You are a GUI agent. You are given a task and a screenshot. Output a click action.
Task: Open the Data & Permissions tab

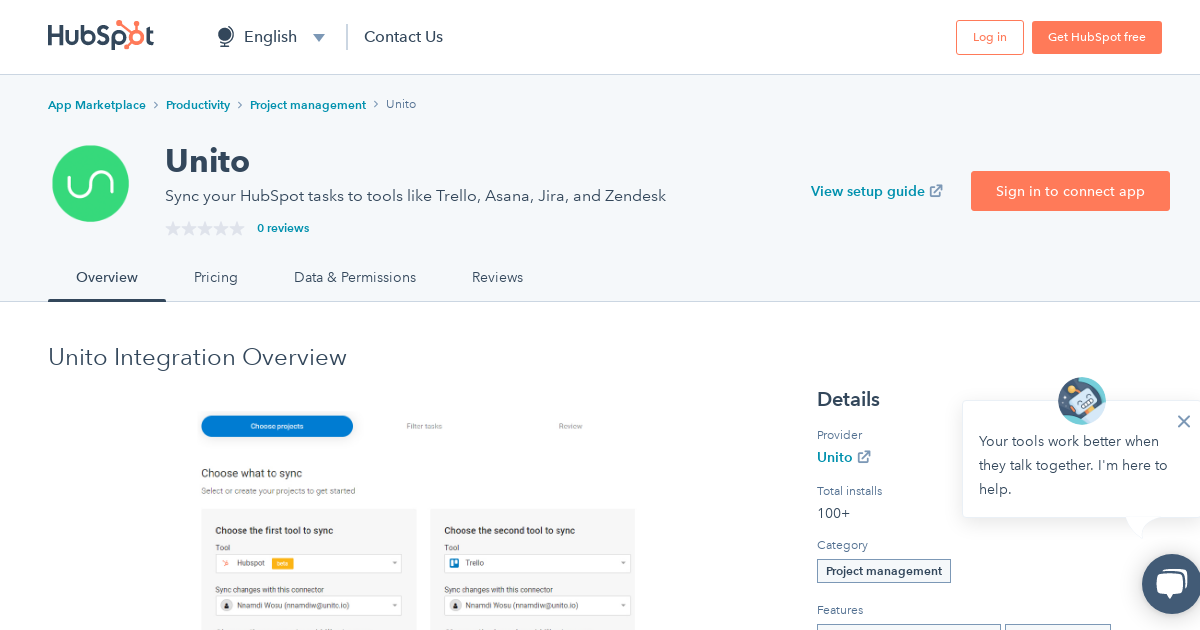tap(355, 278)
